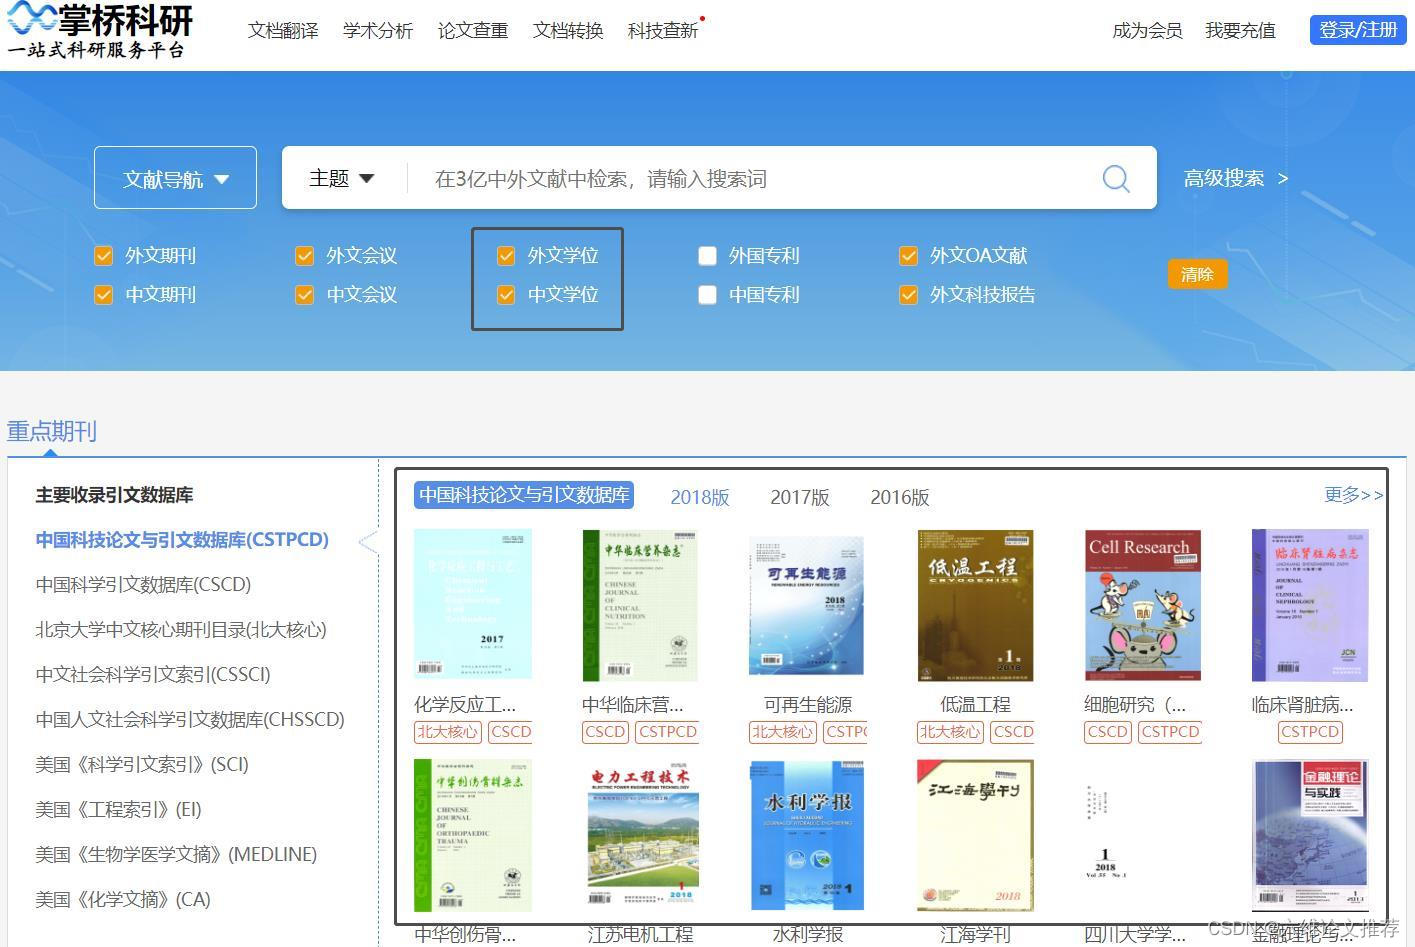Image resolution: width=1415 pixels, height=947 pixels.
Task: Enable the 中国专利 checkbox
Action: (708, 295)
